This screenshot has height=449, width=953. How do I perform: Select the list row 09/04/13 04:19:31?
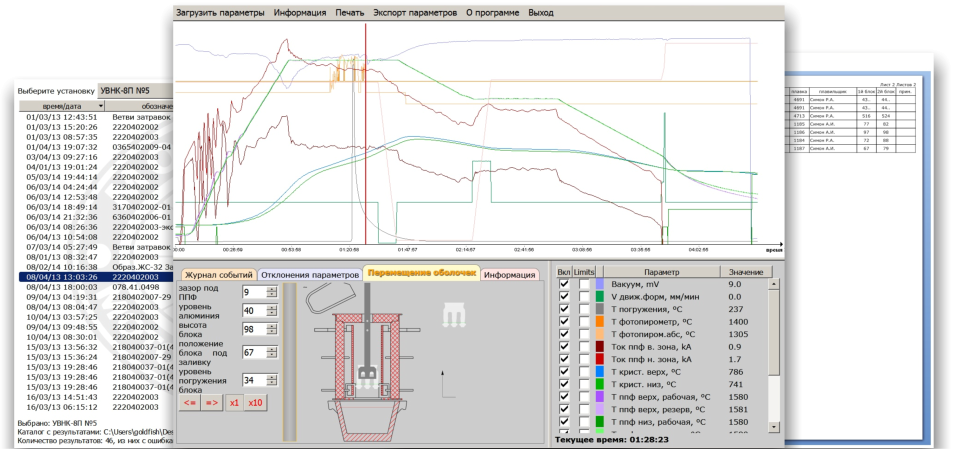pos(96,296)
